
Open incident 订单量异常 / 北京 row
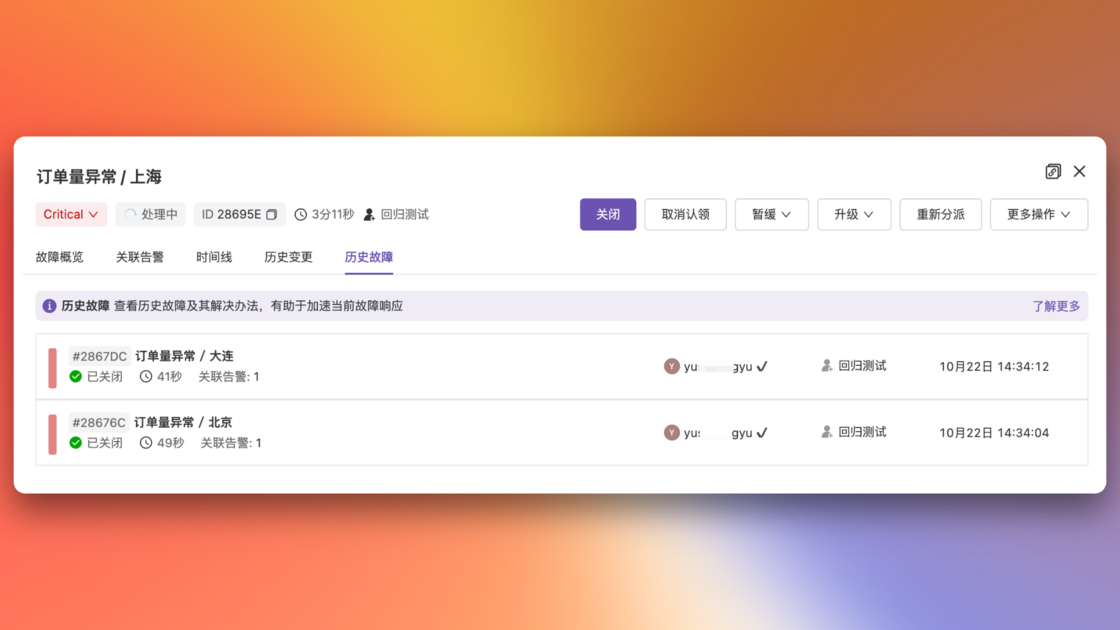[x=183, y=423]
